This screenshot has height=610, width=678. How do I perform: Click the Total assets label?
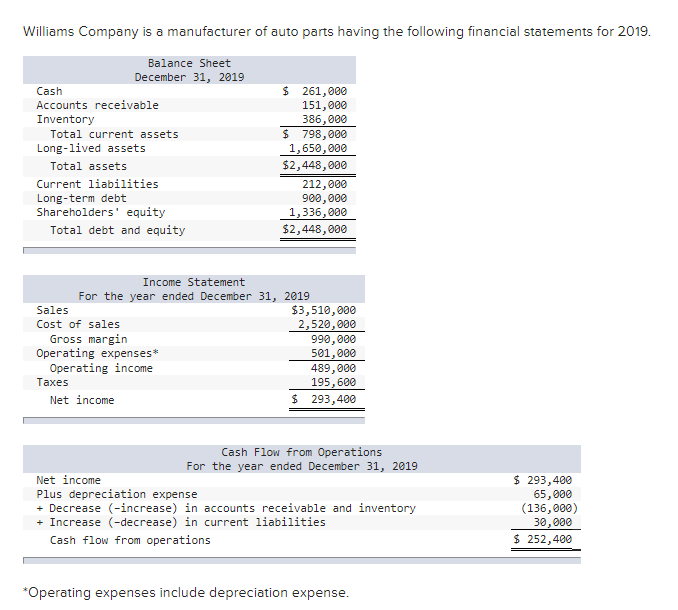pyautogui.click(x=88, y=166)
